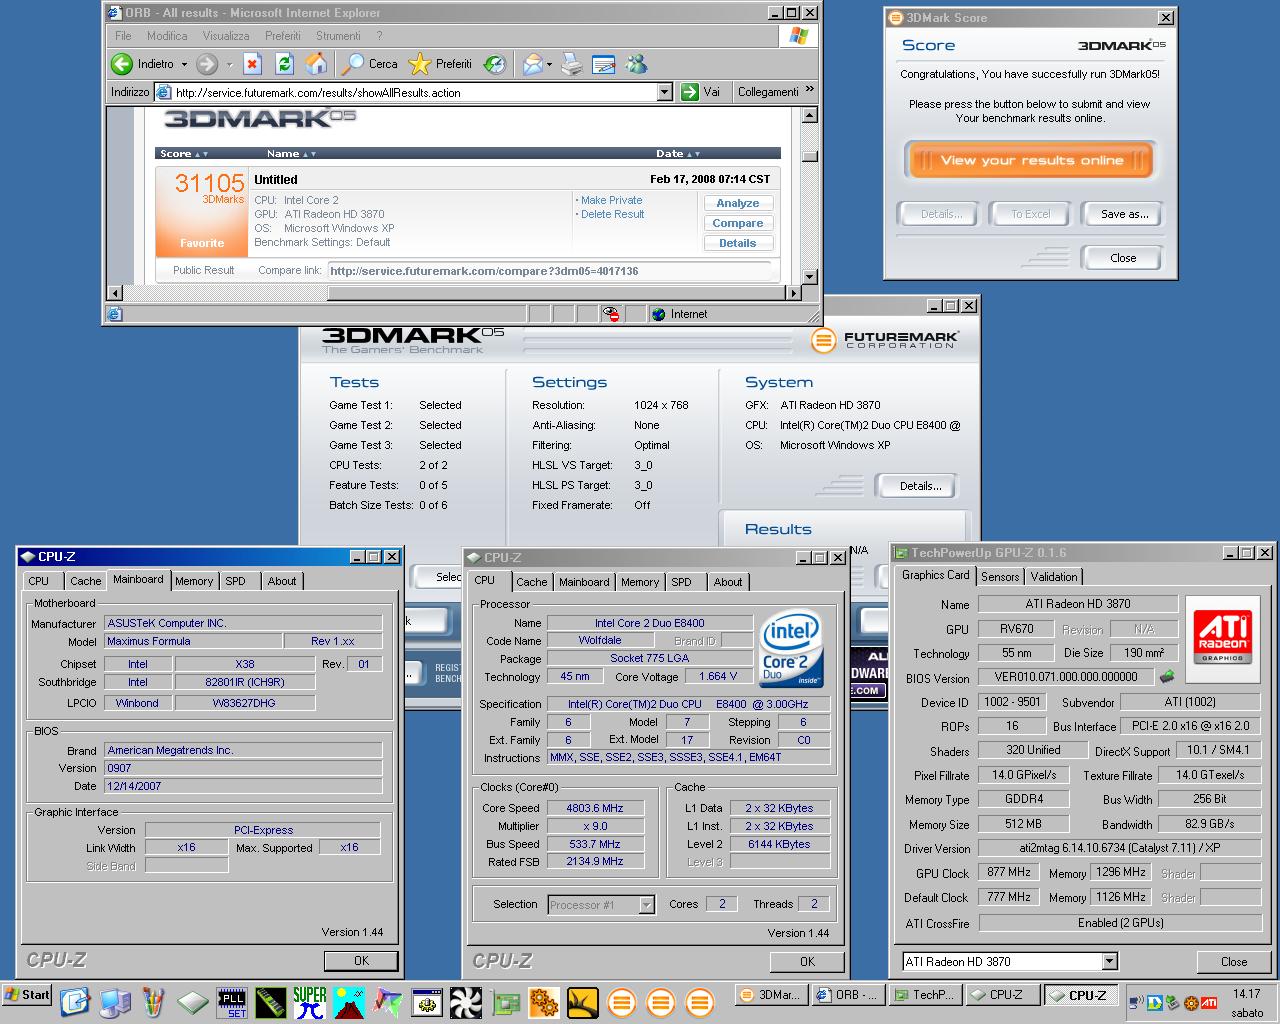Click the Make Private link
Viewport: 1280px width, 1024px height.
(611, 200)
